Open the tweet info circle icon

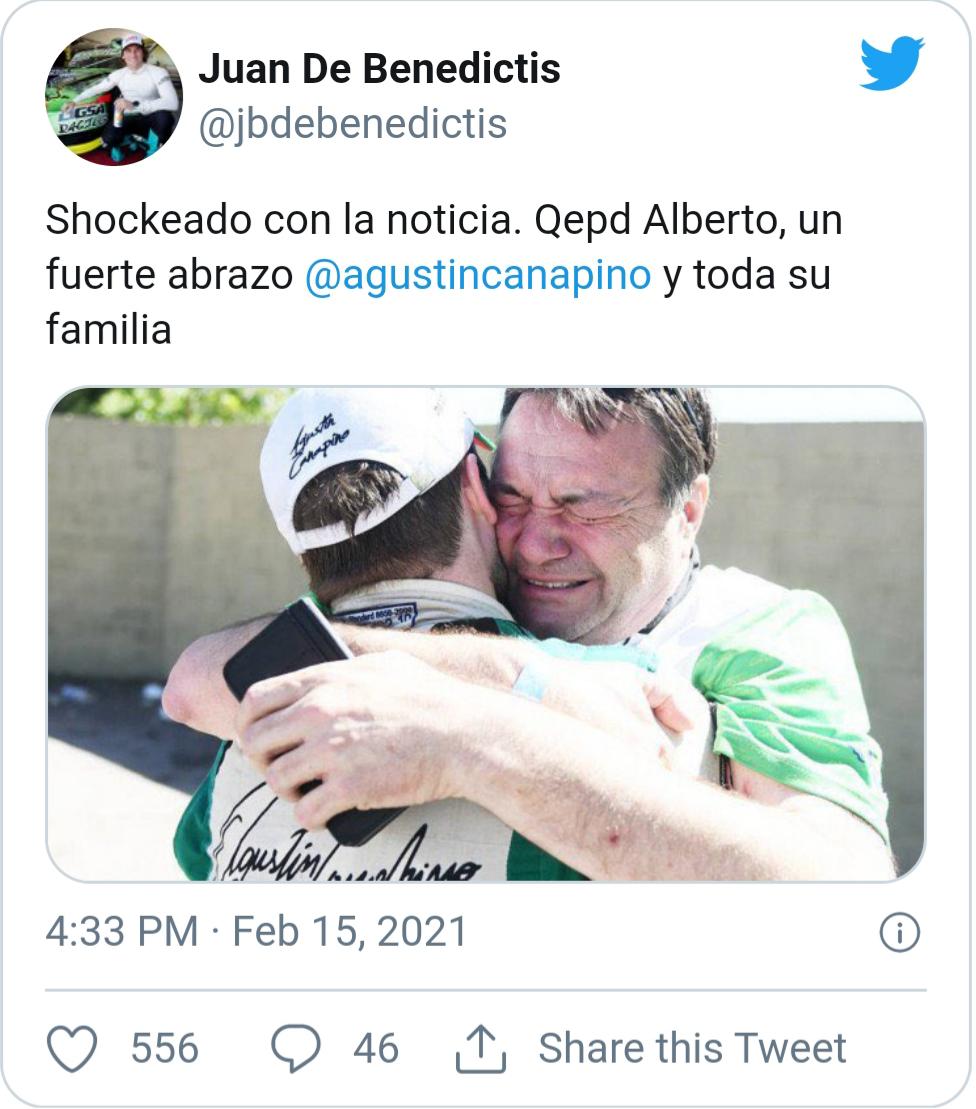900,932
